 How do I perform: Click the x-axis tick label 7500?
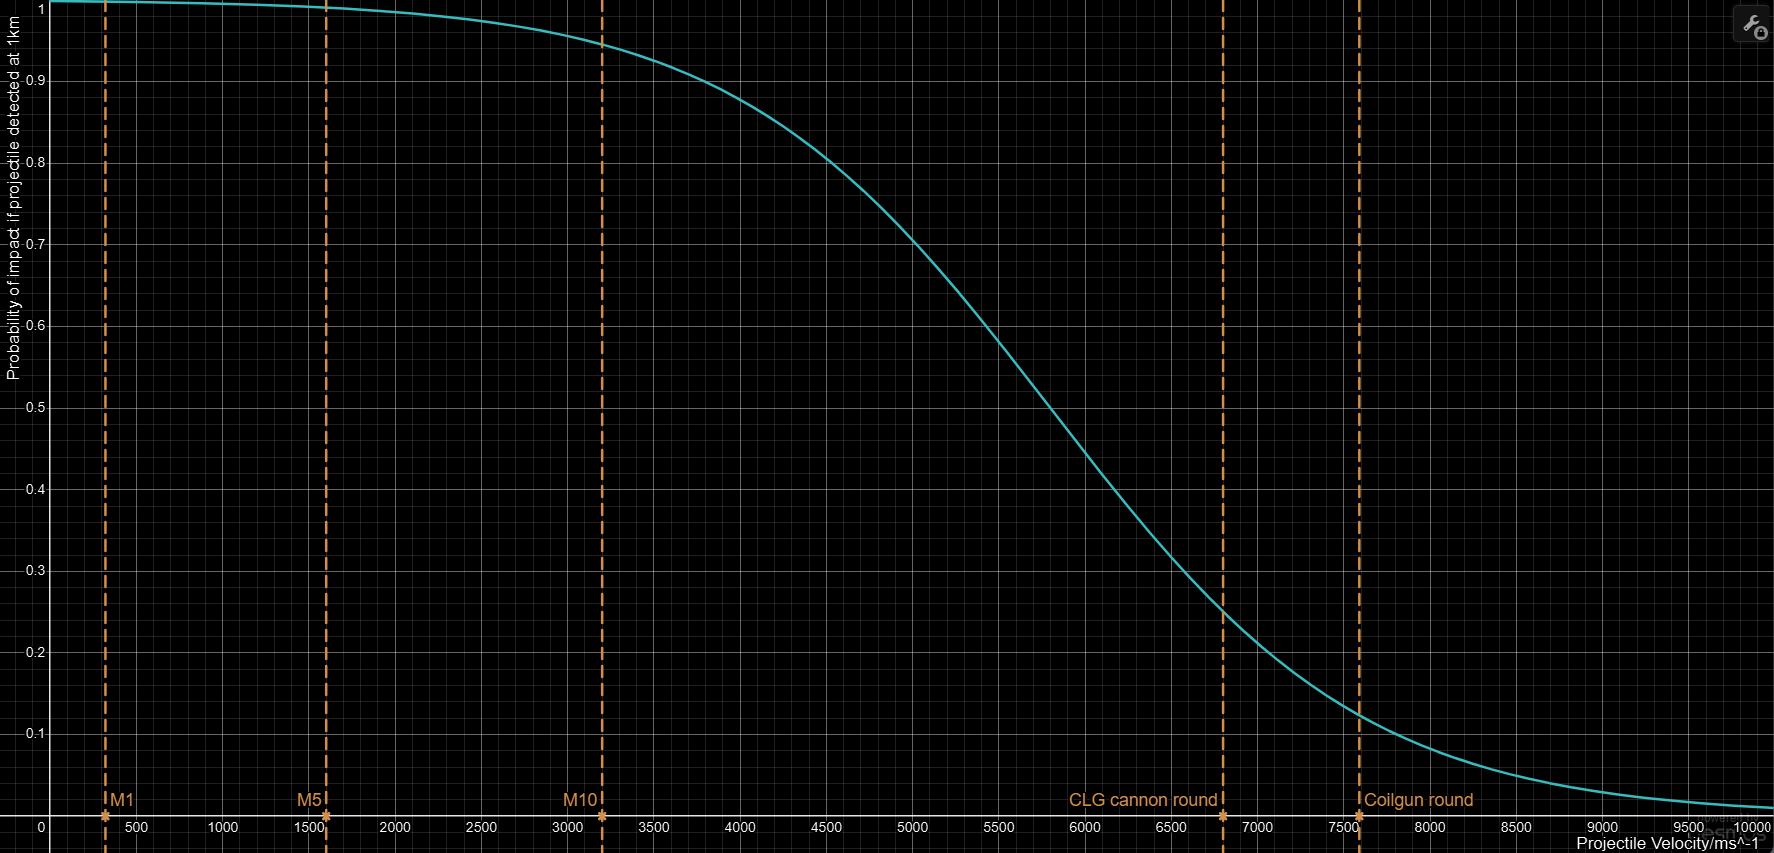(x=1344, y=827)
